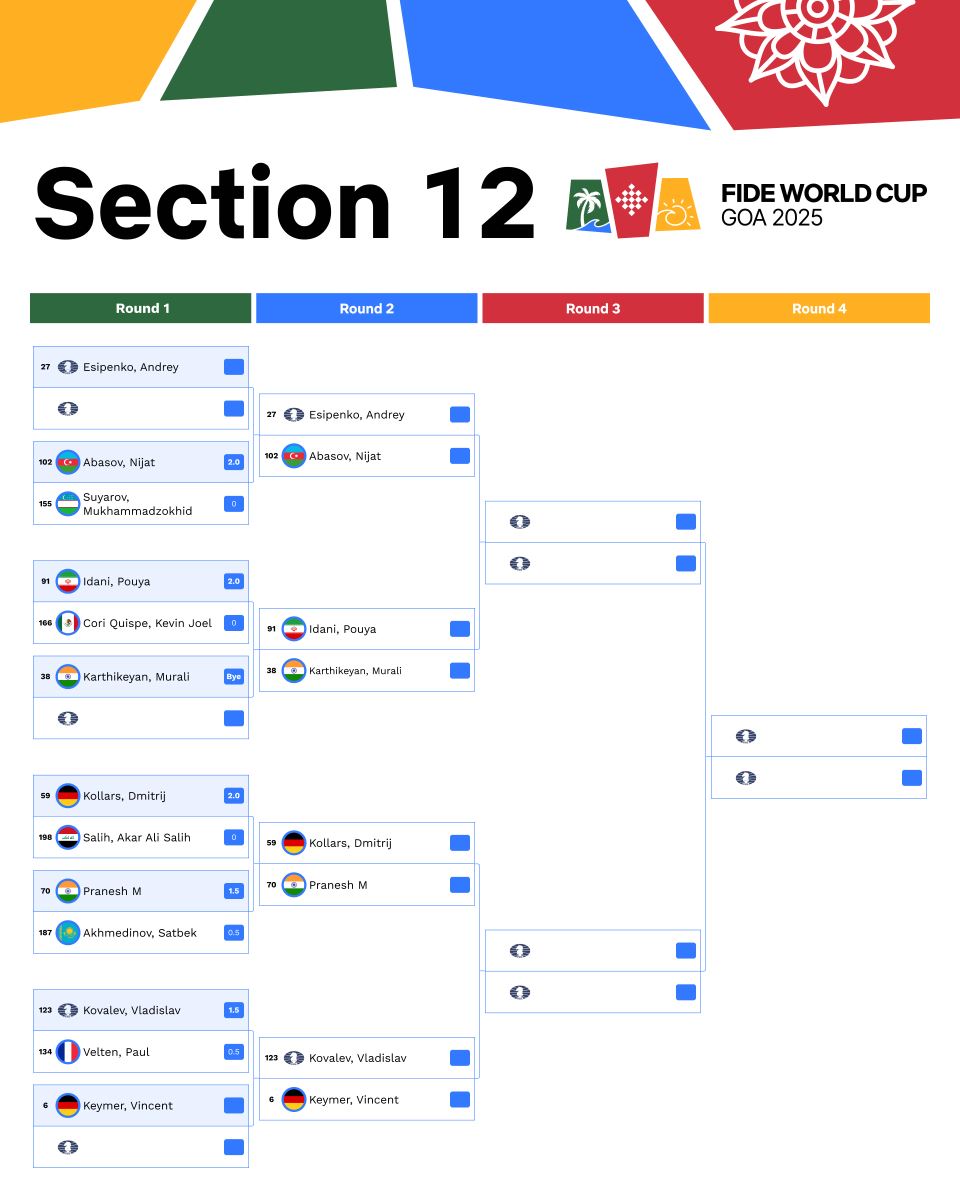This screenshot has width=960, height=1200.
Task: Click the top empty player slot in Round 4
Action: 818,736
